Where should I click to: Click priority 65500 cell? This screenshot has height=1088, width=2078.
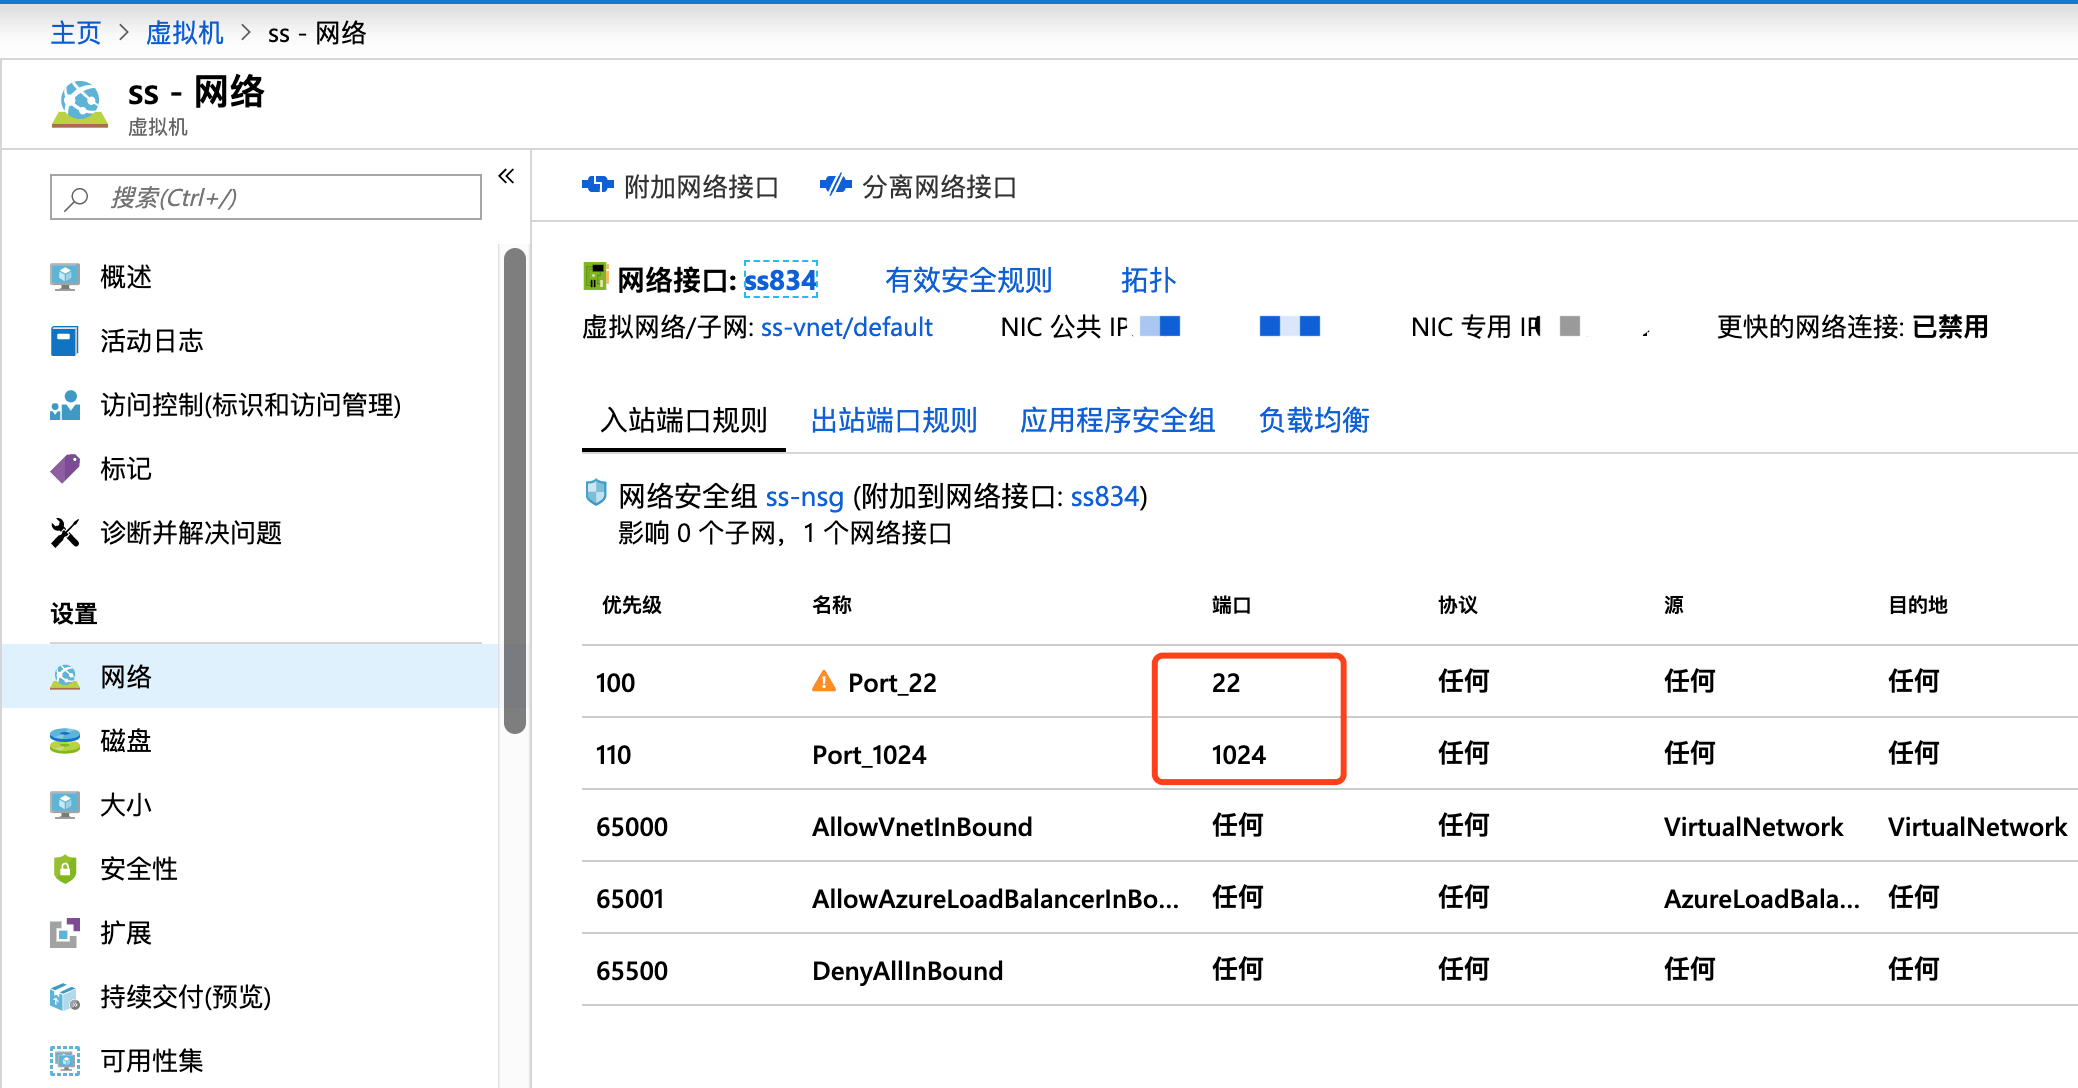pos(632,970)
